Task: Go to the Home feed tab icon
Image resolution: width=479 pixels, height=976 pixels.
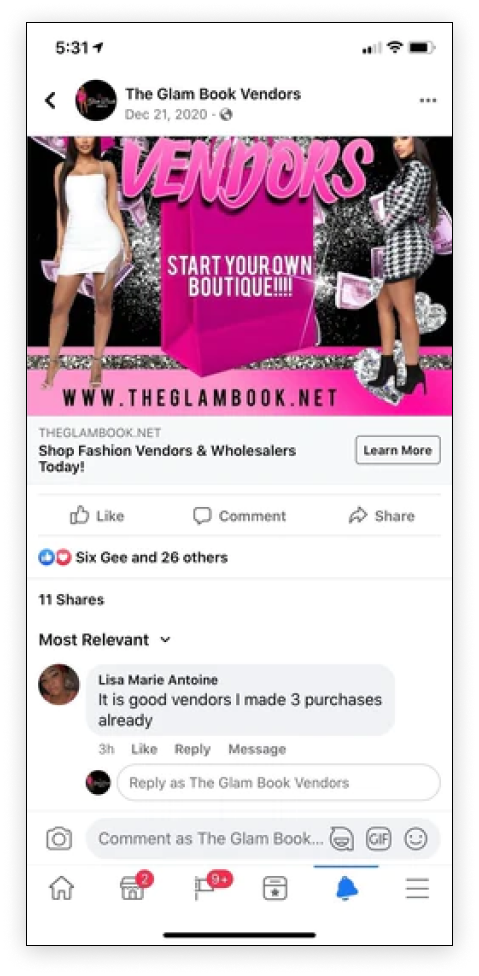Action: [62, 888]
